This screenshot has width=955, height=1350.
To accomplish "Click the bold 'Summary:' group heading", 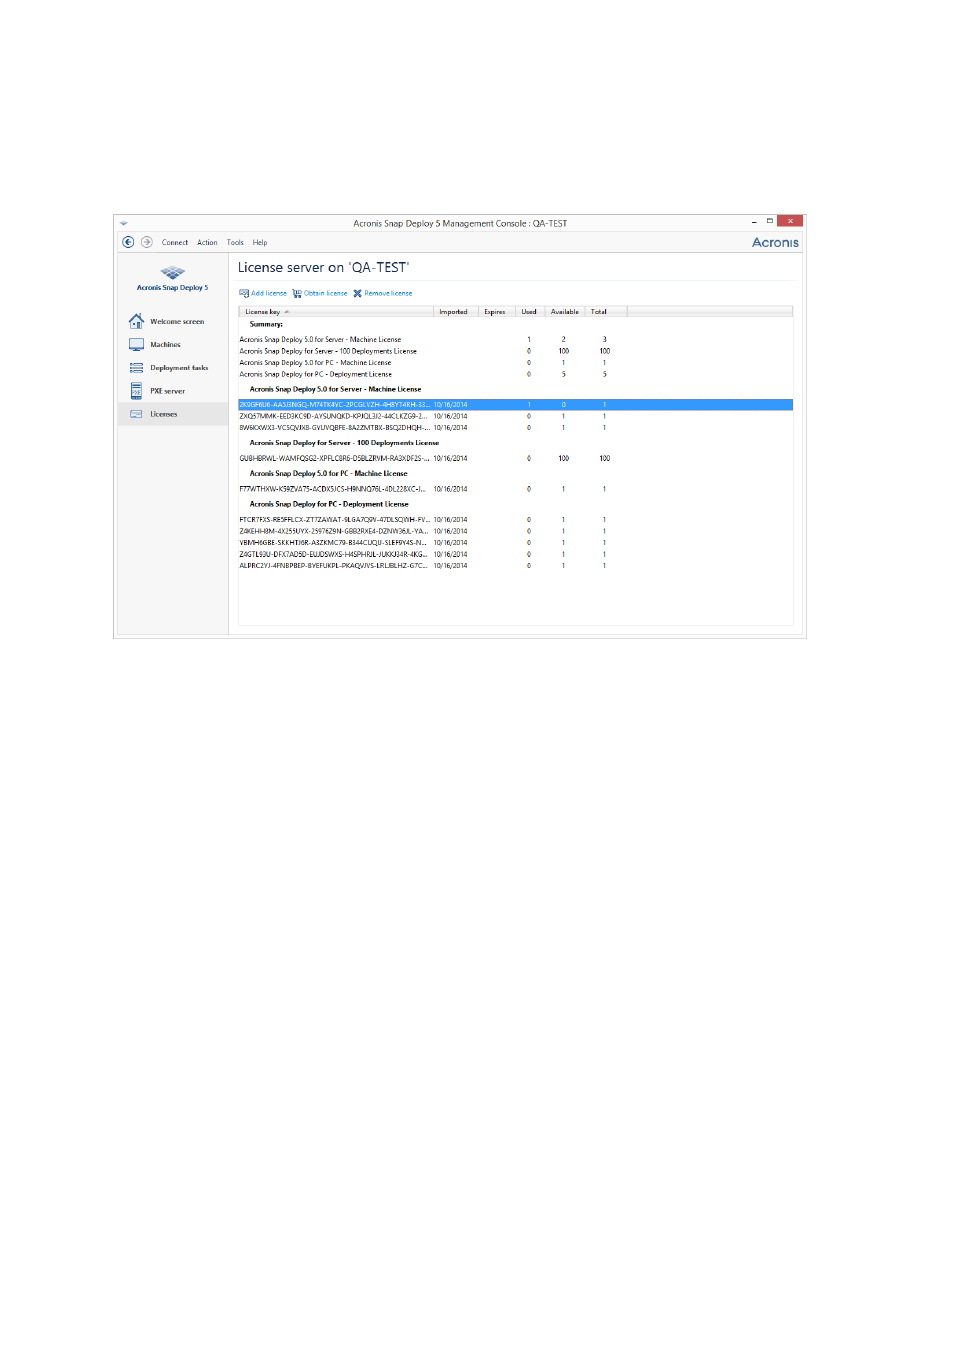I will coord(266,324).
